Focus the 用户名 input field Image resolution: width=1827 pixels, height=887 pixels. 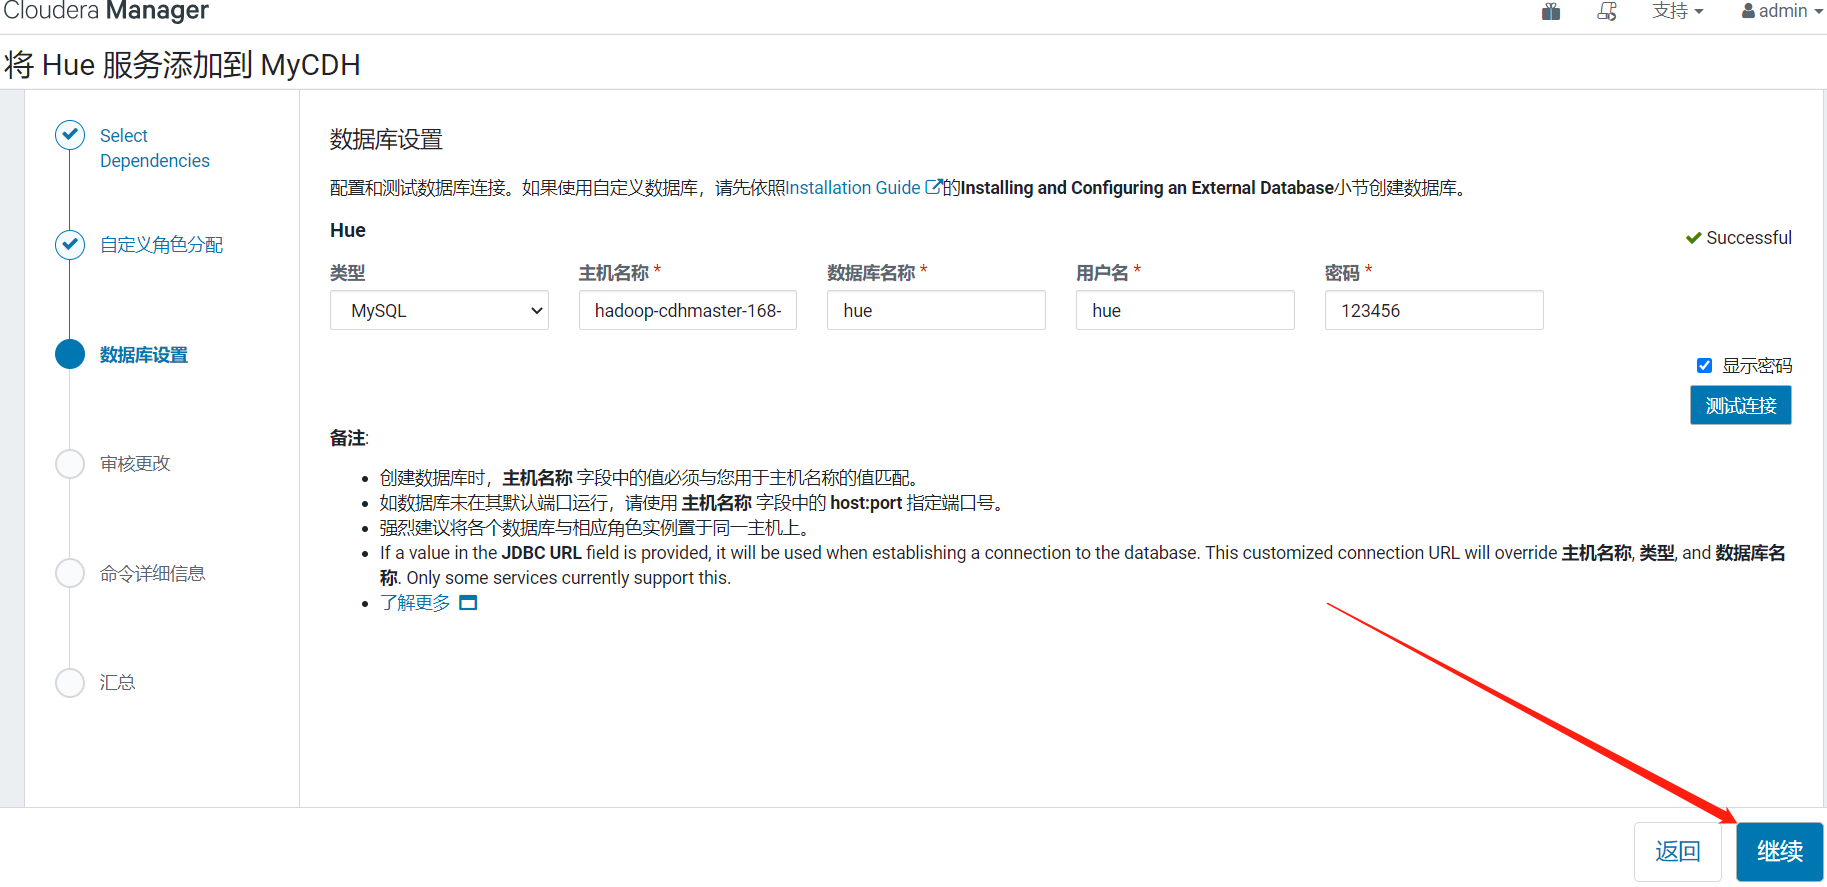pos(1185,310)
